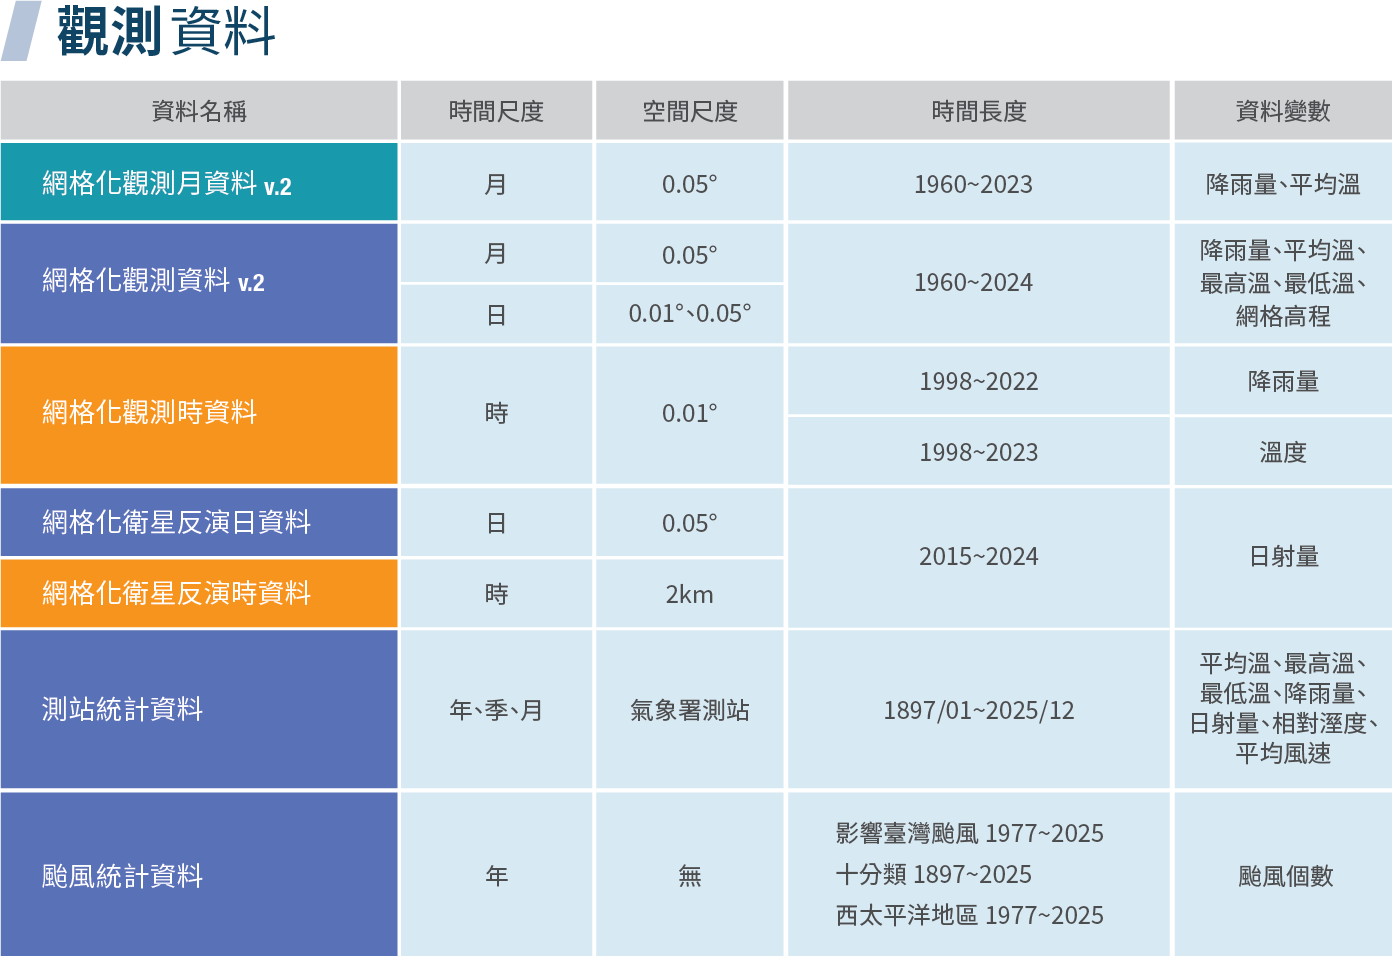Select the 氣象署測站 cell
This screenshot has width=1392, height=956.
point(689,711)
